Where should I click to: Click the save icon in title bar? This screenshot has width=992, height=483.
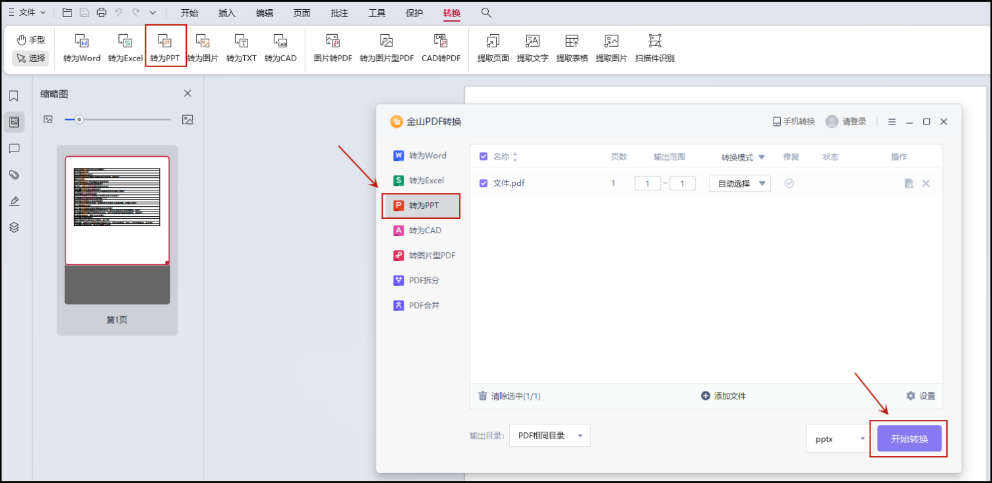click(x=84, y=12)
